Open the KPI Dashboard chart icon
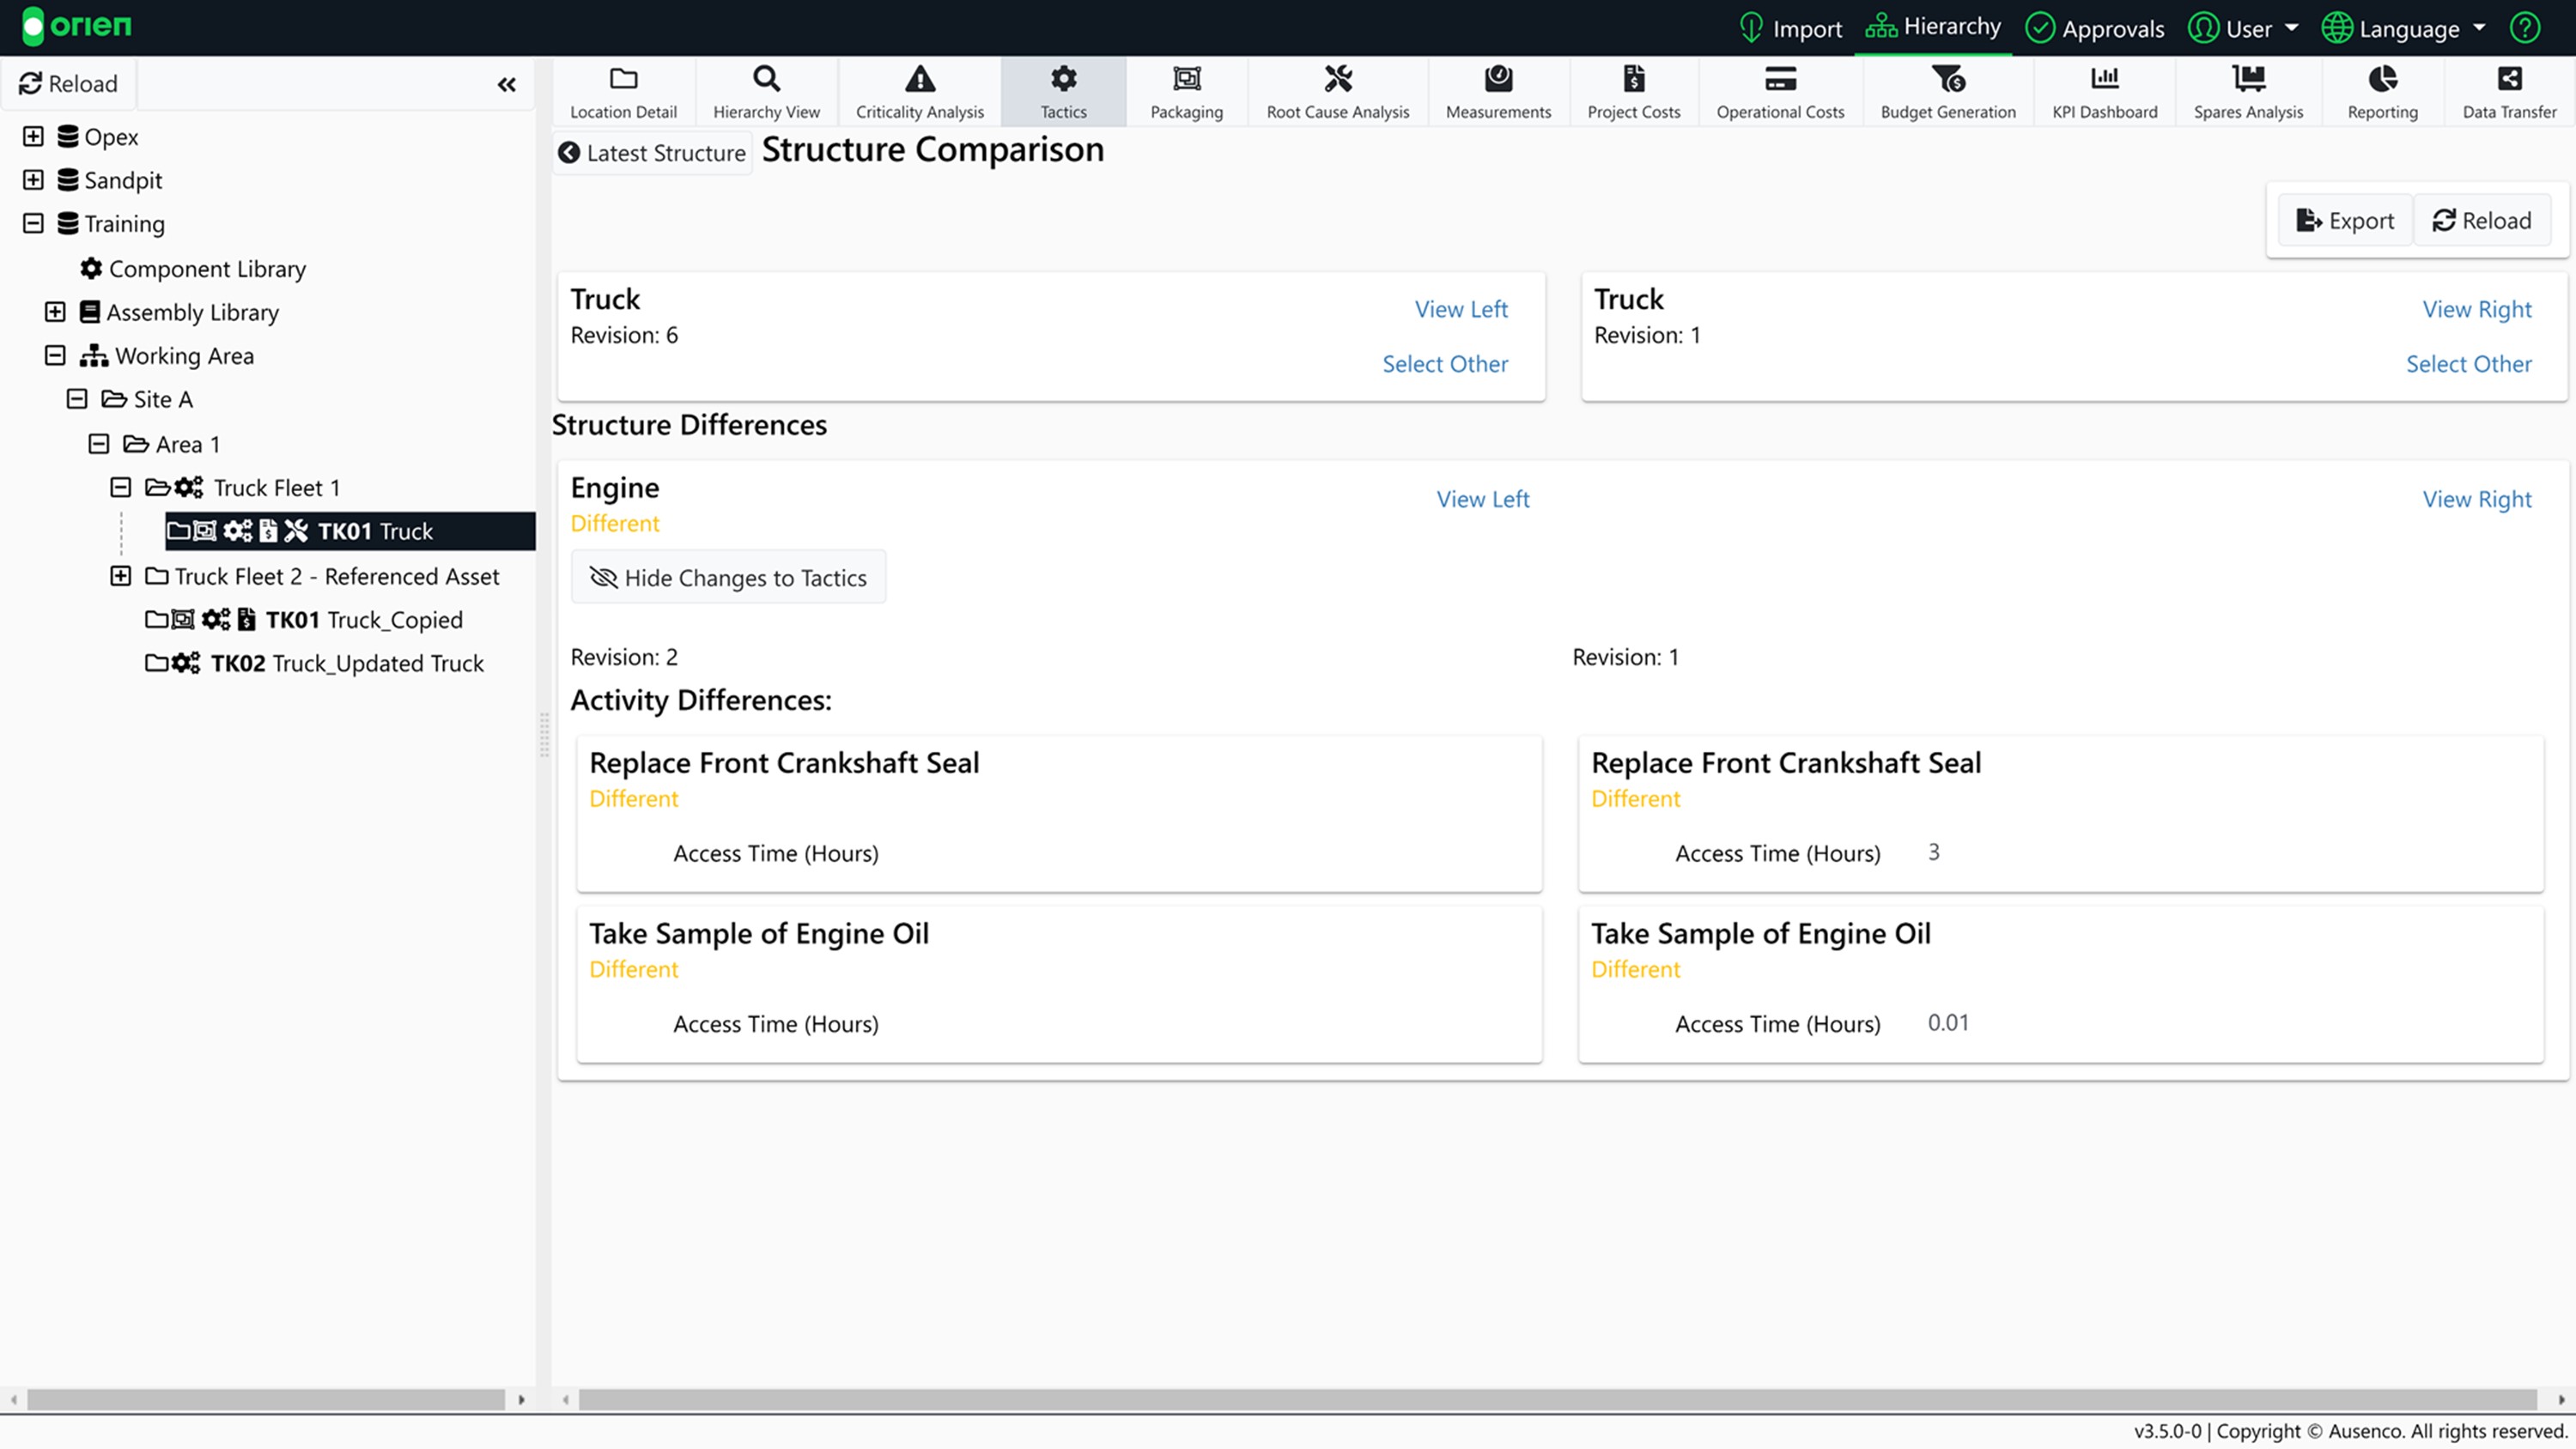This screenshot has height=1449, width=2576. click(2104, 78)
